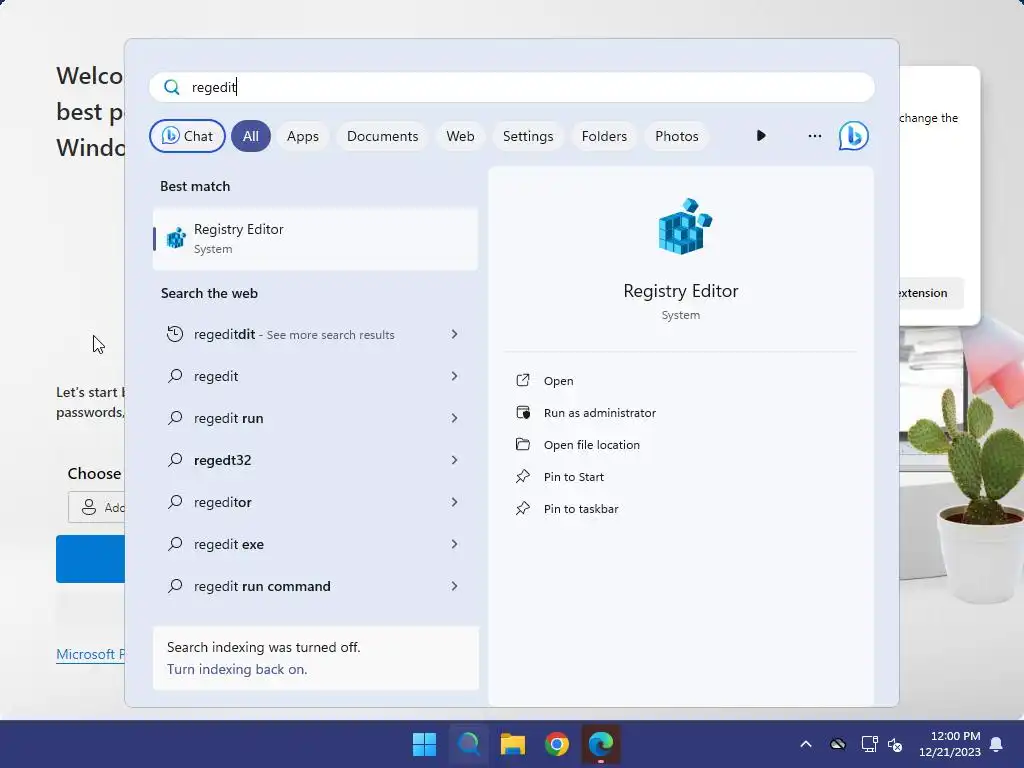Click the Microsoft link in Edge window
Viewport: 1024px width, 768px height.
coord(90,654)
